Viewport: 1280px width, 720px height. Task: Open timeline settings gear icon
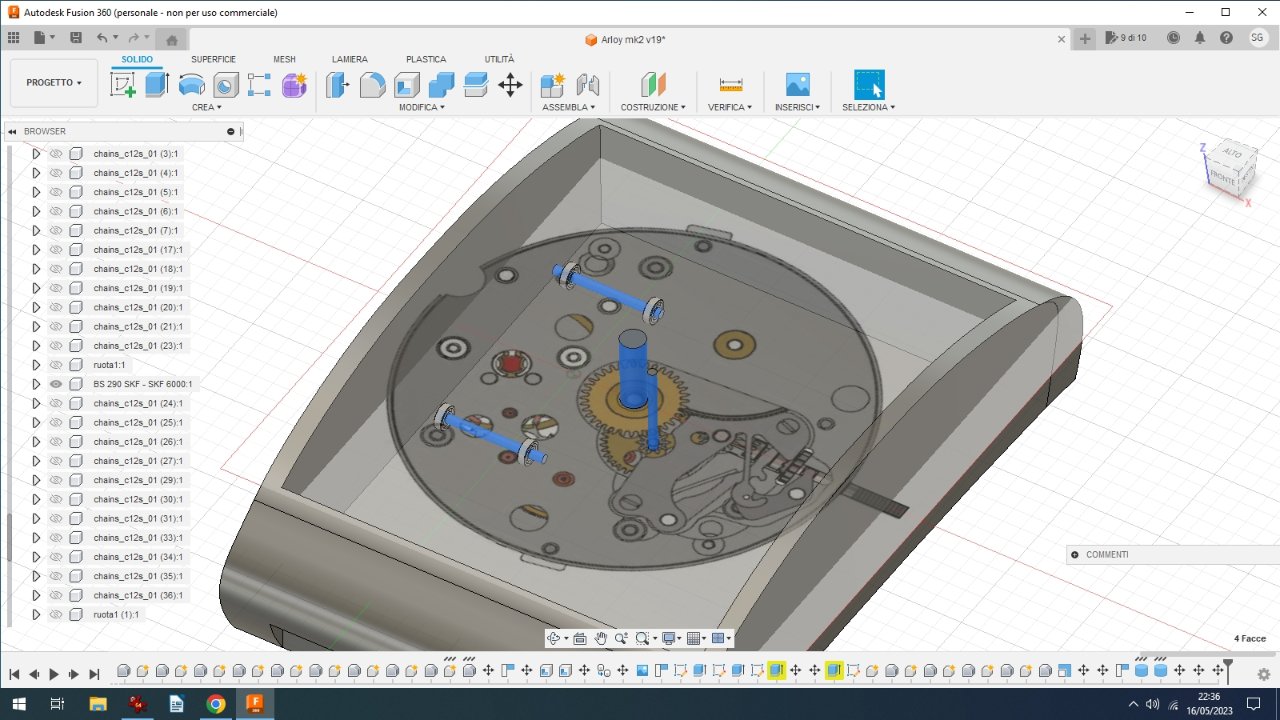click(1264, 674)
